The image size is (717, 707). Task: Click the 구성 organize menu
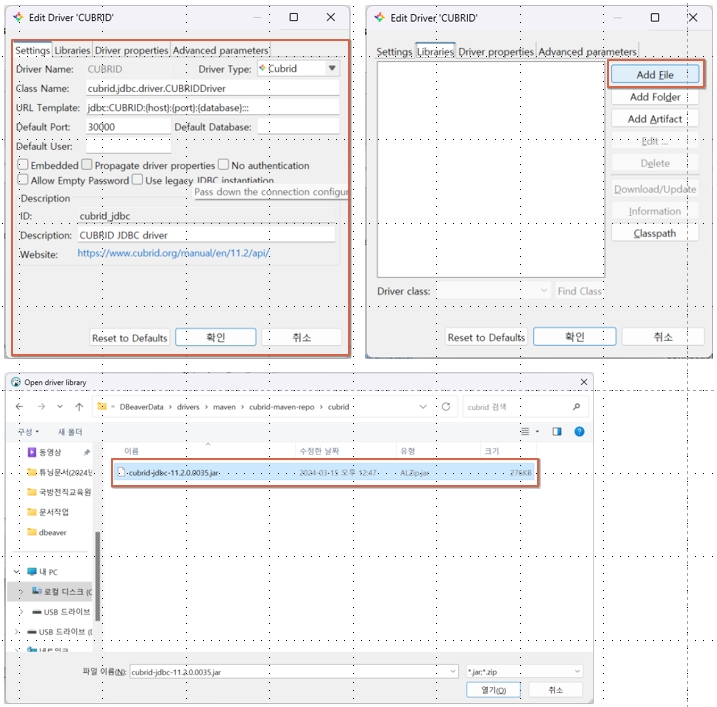pyautogui.click(x=28, y=431)
